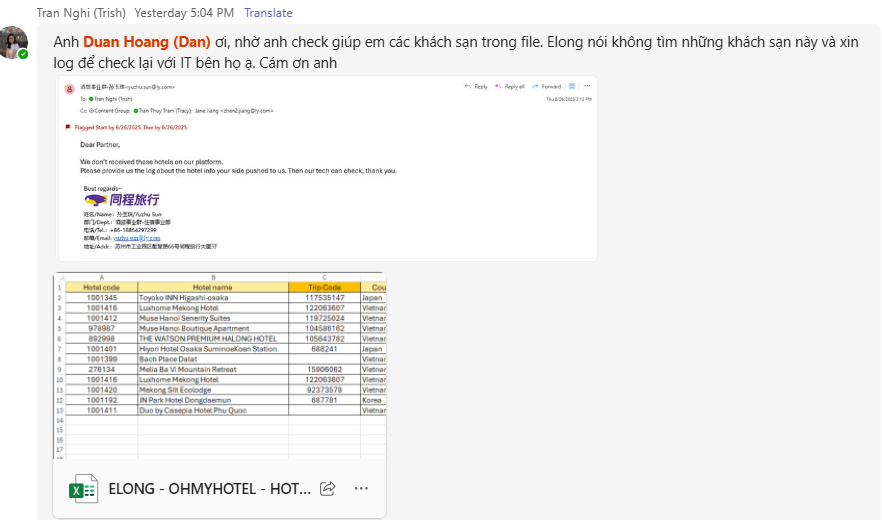882x520 pixels.
Task: Click Reply in the email screenshot
Action: click(476, 87)
